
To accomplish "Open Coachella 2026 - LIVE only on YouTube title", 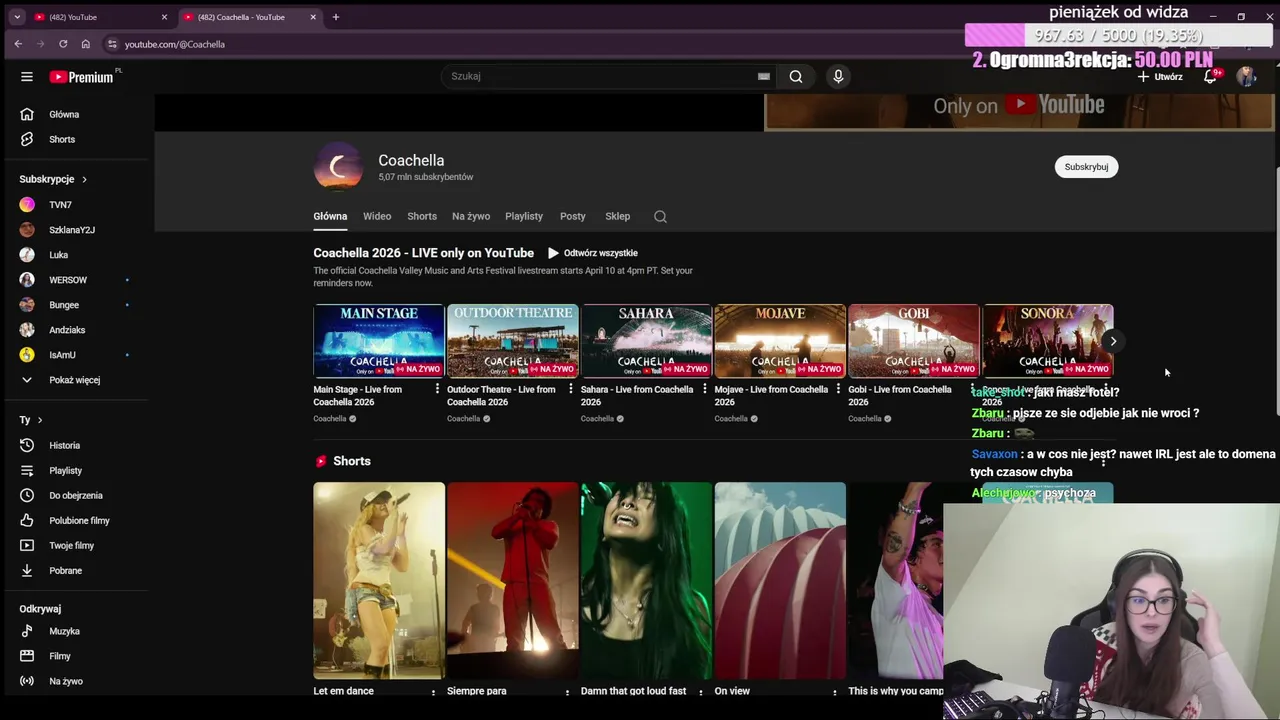I will [x=424, y=253].
